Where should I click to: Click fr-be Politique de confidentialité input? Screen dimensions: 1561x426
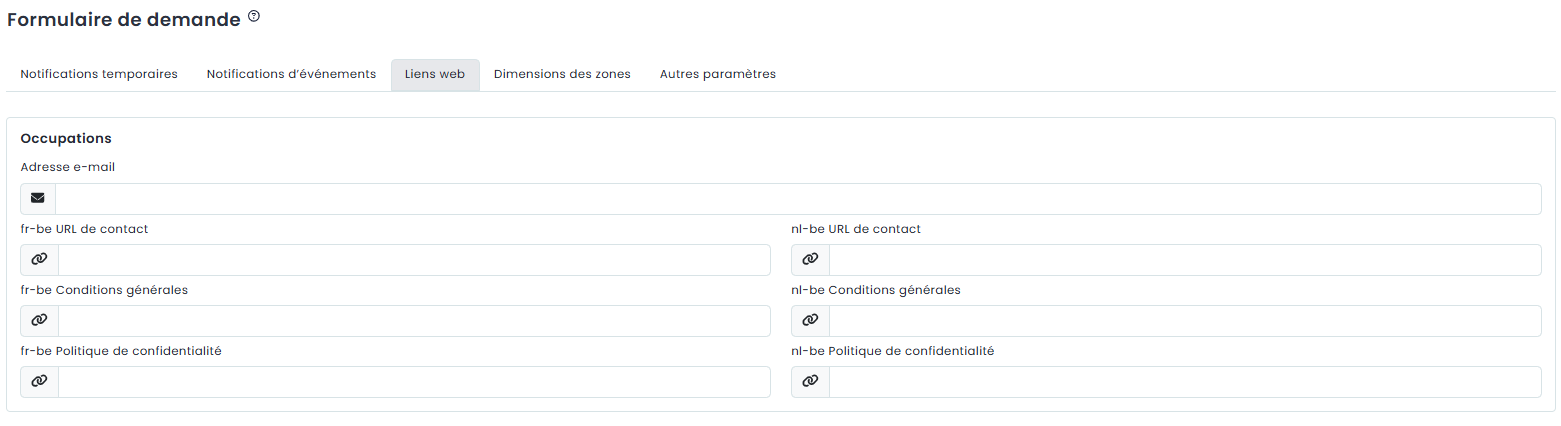tap(414, 382)
